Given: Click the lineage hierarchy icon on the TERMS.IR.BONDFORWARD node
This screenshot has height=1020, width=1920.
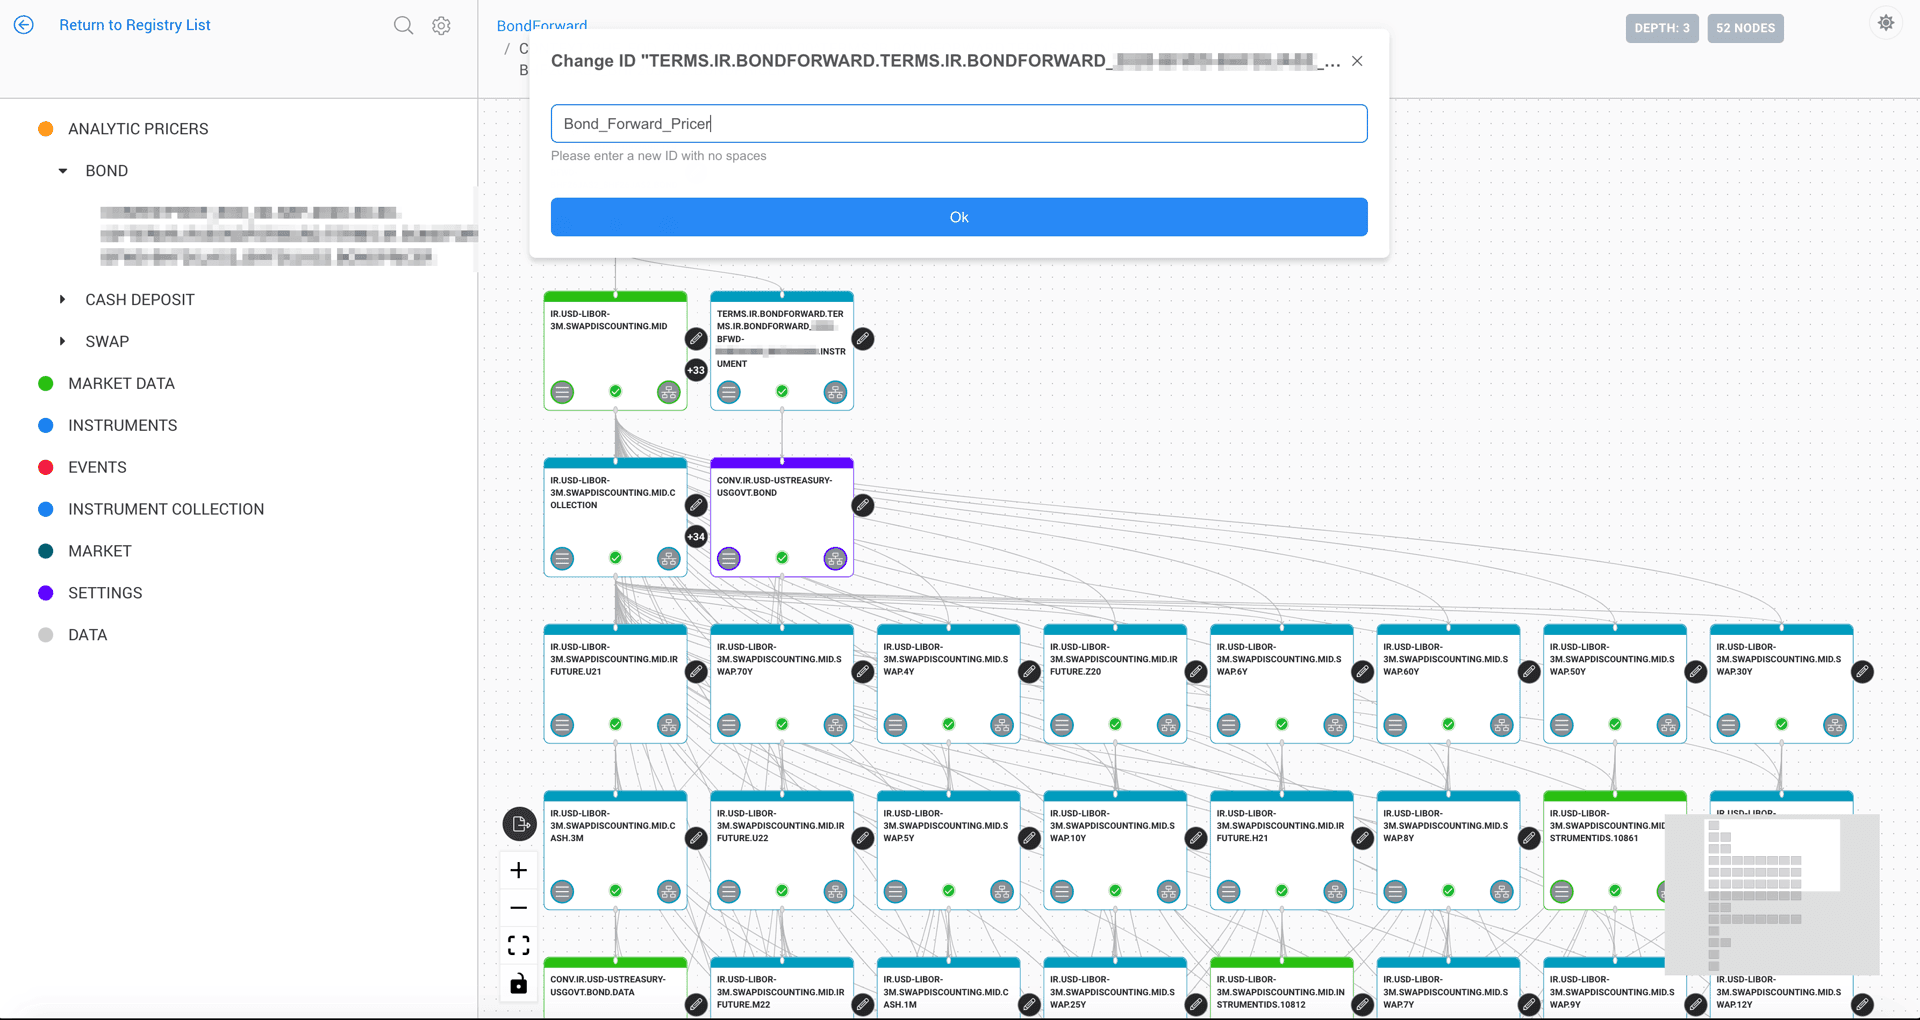Looking at the screenshot, I should pyautogui.click(x=835, y=392).
